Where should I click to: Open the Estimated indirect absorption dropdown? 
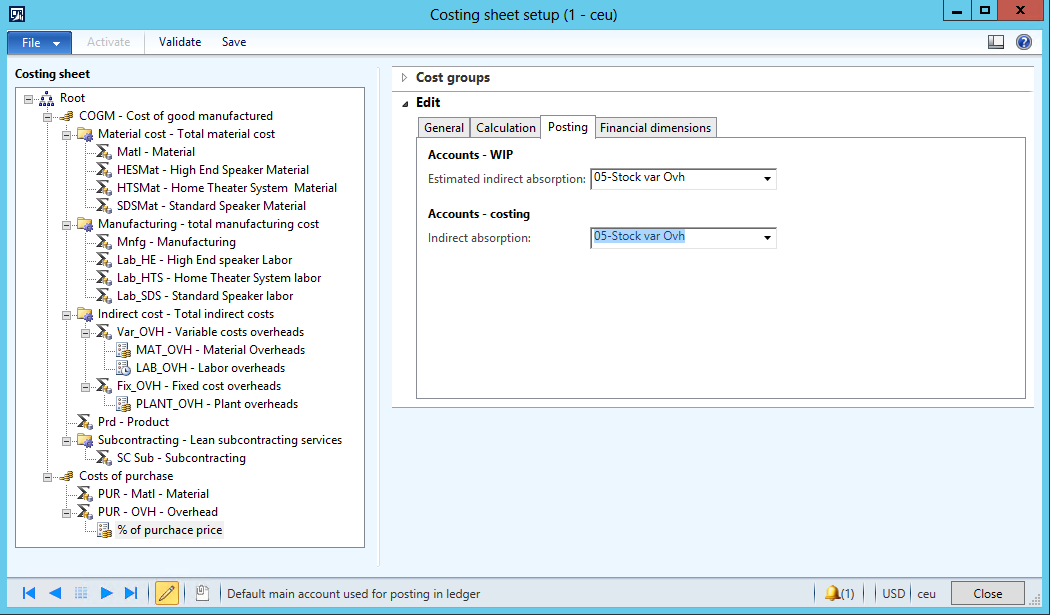(767, 179)
